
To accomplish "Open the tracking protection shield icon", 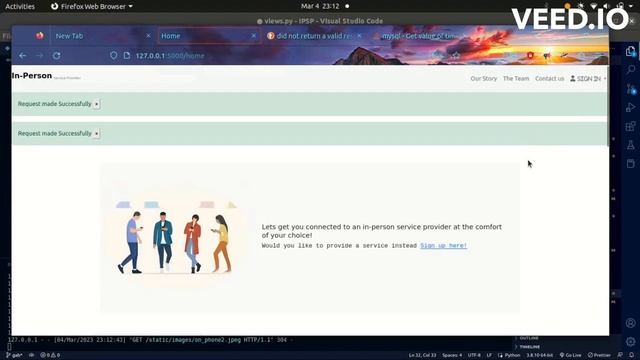I will [113, 56].
